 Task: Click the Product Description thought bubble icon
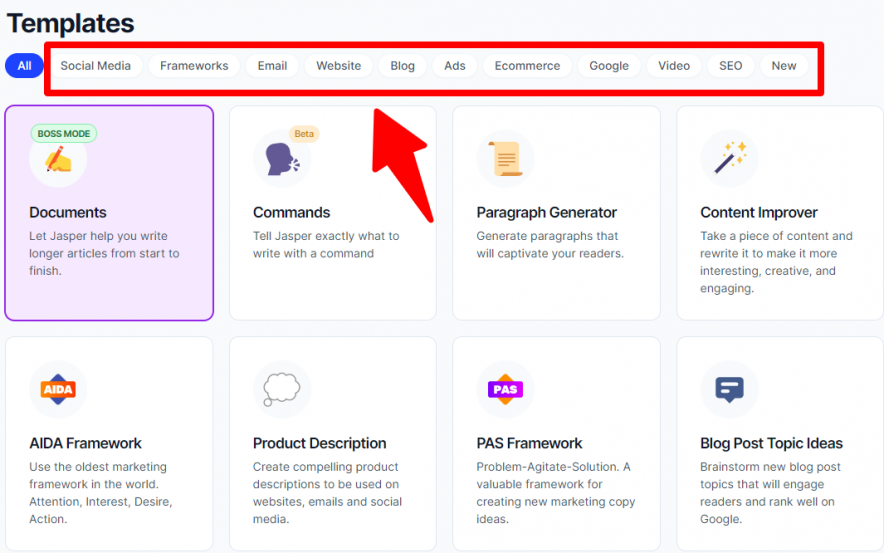click(x=281, y=389)
